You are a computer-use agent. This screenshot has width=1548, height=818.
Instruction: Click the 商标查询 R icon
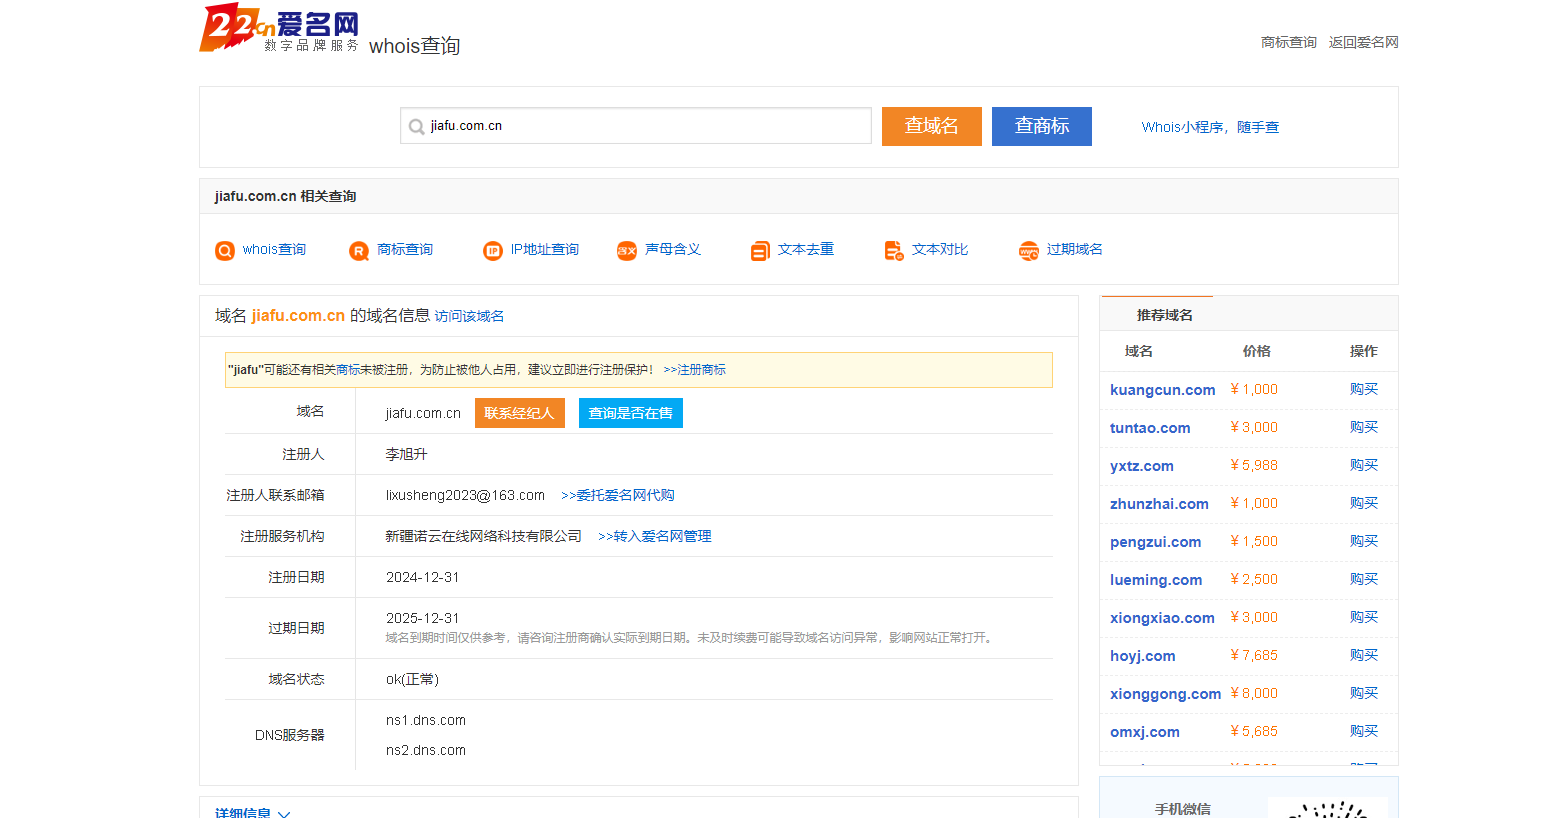[359, 250]
